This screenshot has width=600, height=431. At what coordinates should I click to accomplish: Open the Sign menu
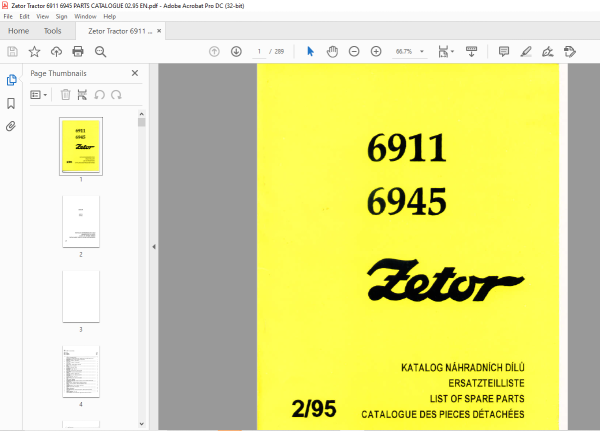click(61, 16)
